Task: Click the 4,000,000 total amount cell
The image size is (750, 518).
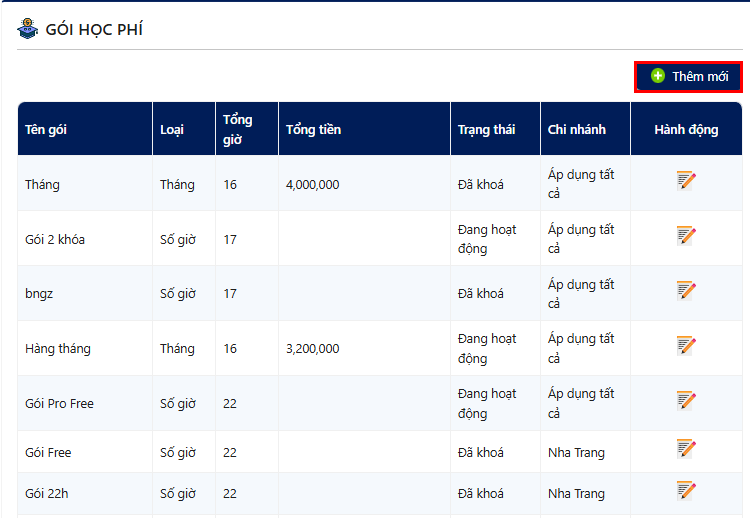Action: point(312,185)
